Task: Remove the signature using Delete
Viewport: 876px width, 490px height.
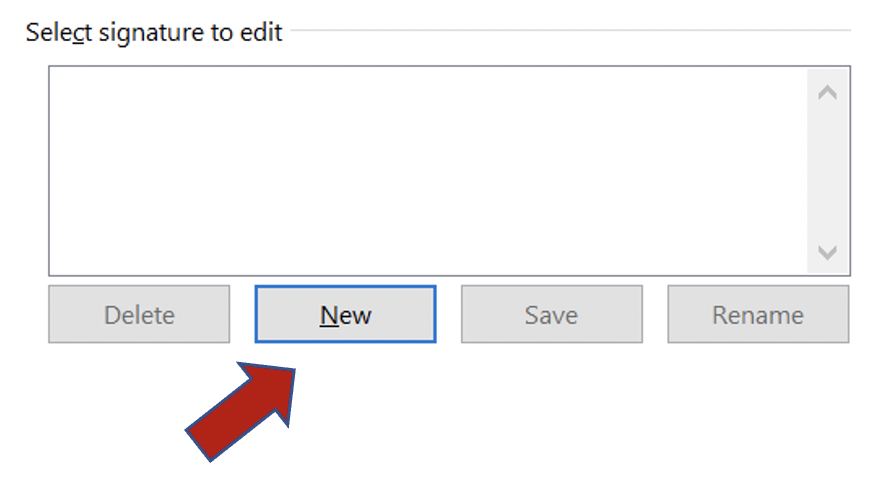Action: point(139,315)
